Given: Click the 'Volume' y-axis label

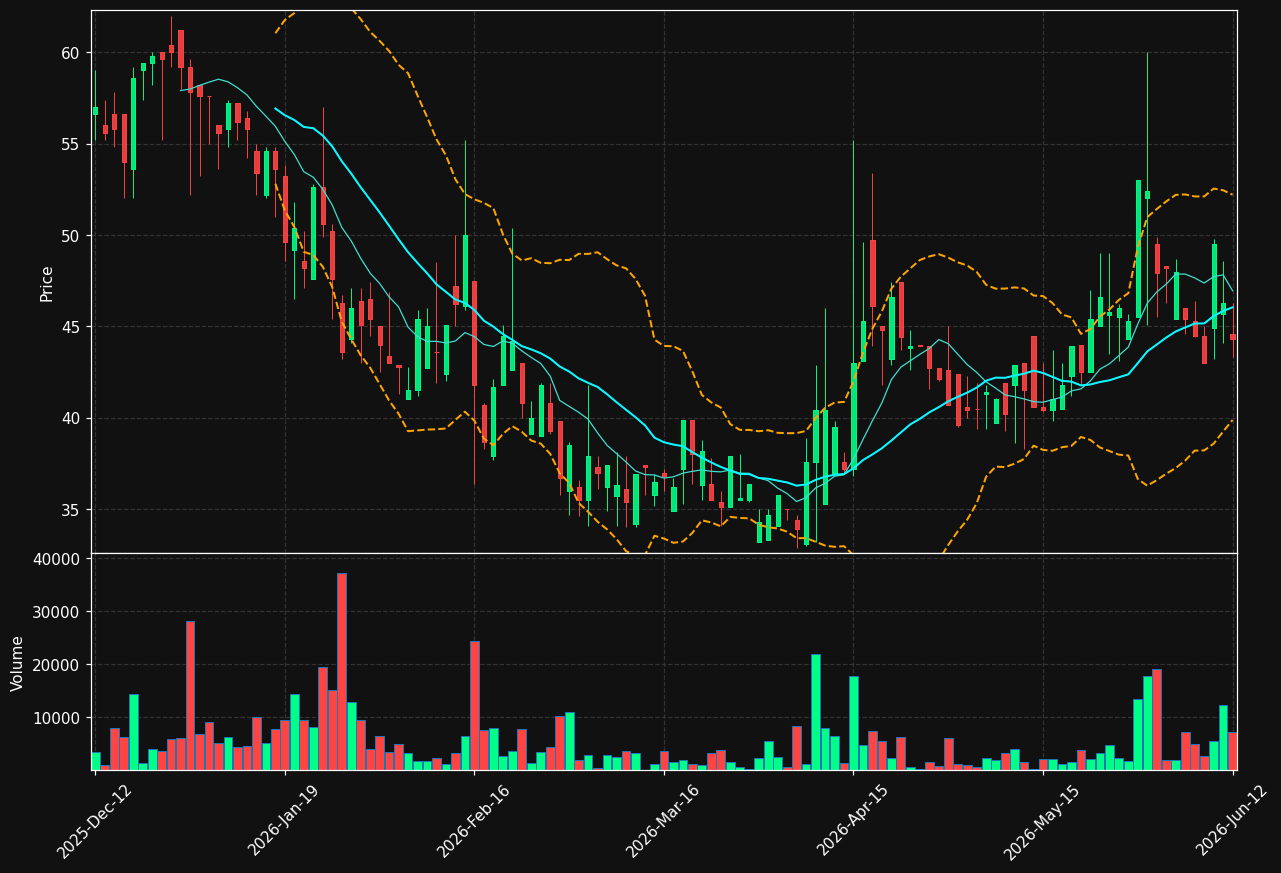Looking at the screenshot, I should coord(18,663).
